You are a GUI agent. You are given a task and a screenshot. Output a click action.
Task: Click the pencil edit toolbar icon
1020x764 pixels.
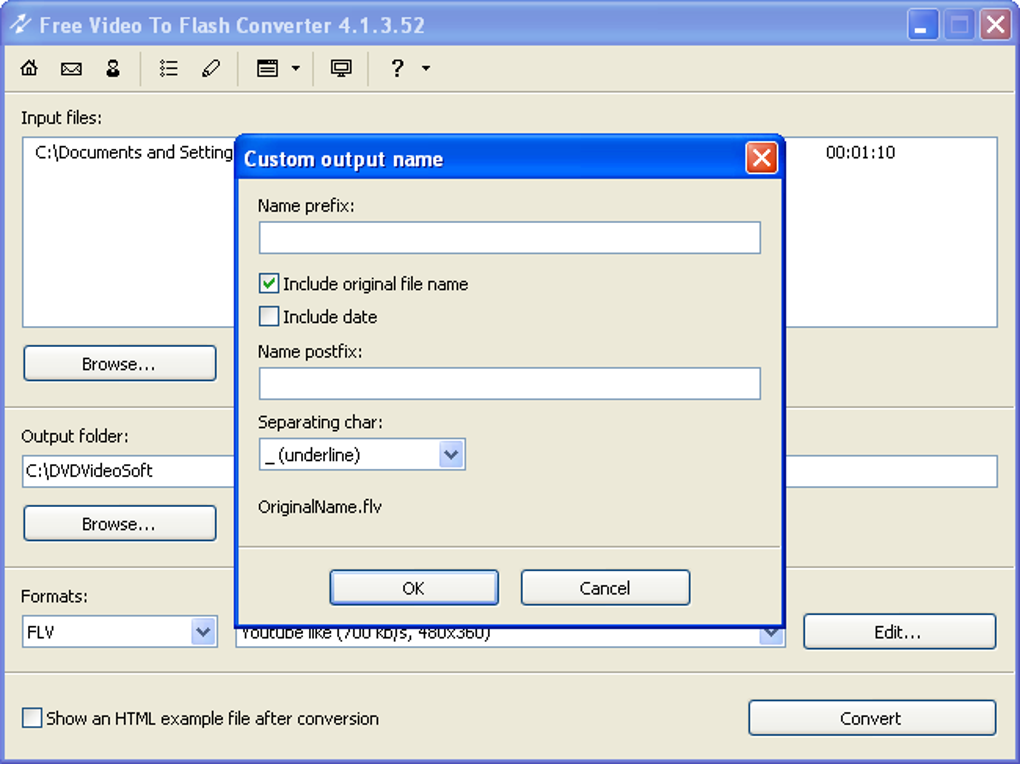coord(211,68)
